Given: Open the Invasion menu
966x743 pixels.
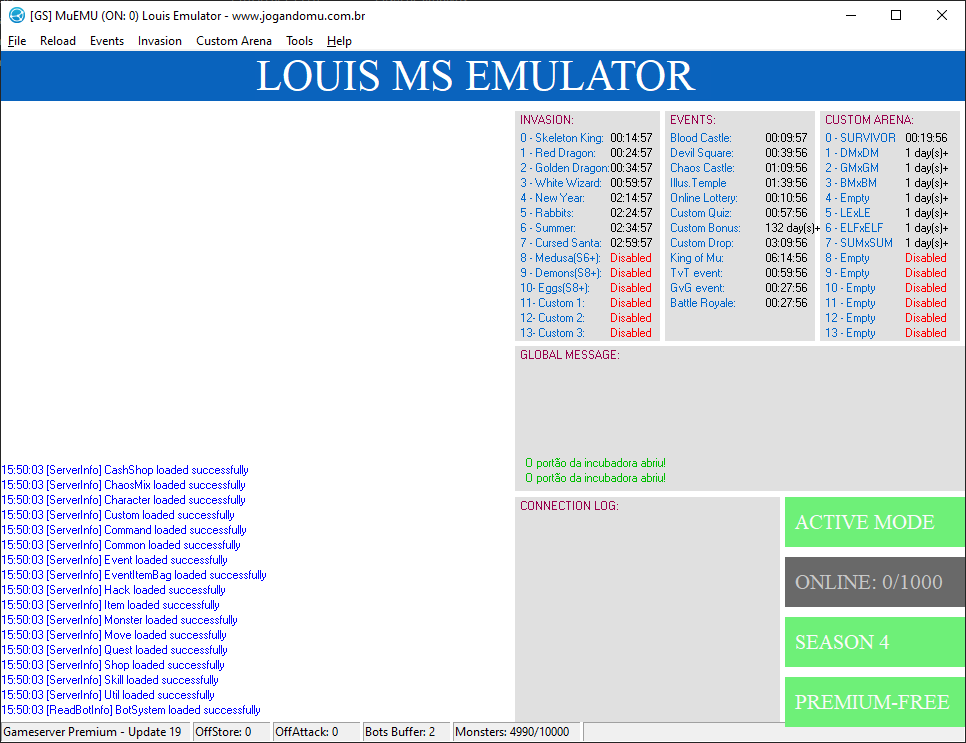Looking at the screenshot, I should (x=160, y=41).
